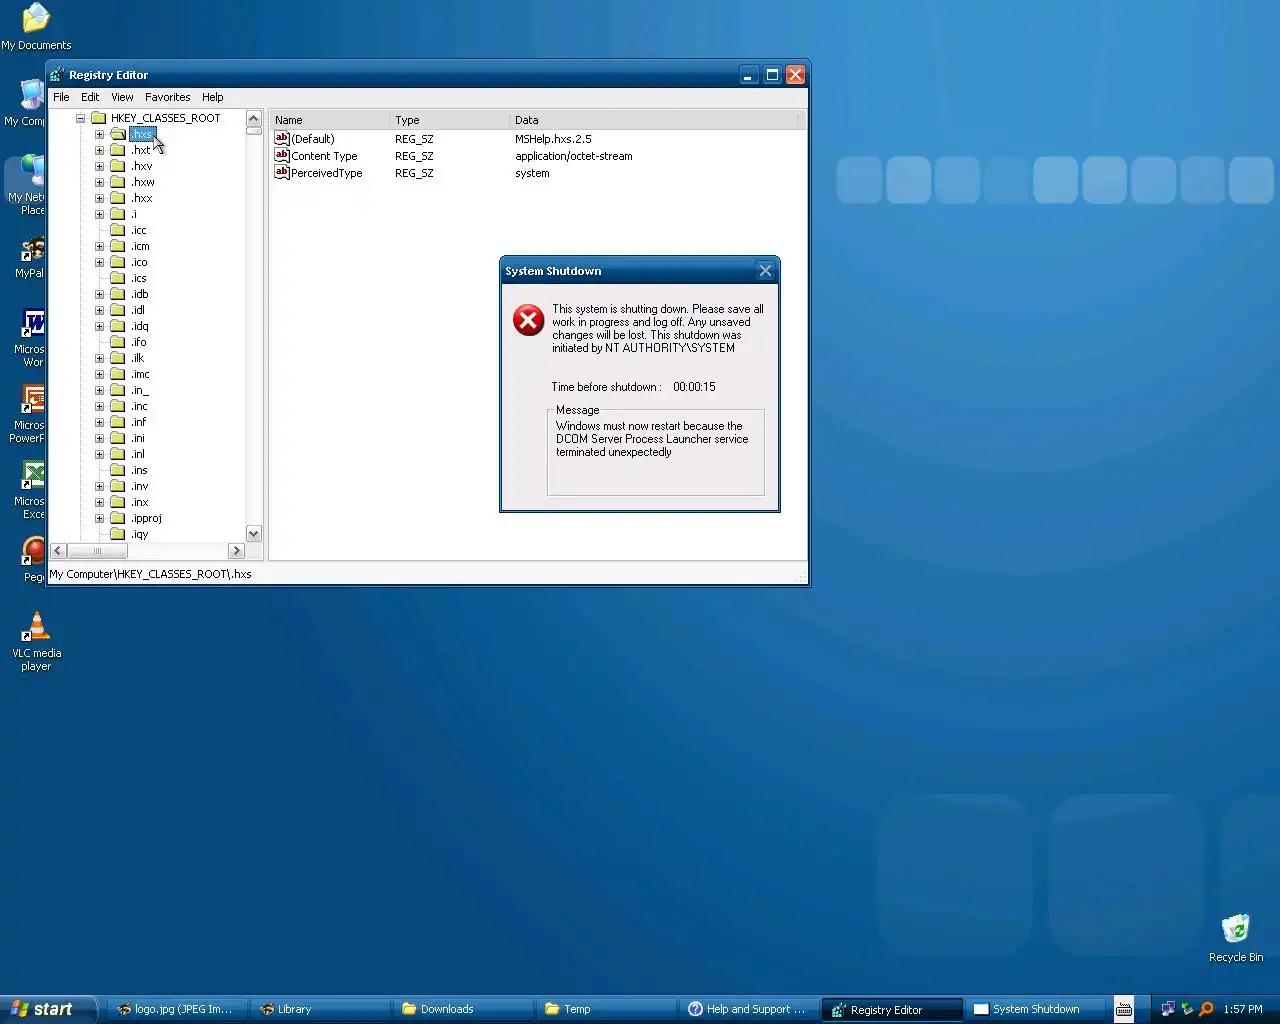This screenshot has width=1280, height=1024.
Task: Collapse the HKEY_CLASSES_ROOT tree node
Action: point(81,118)
